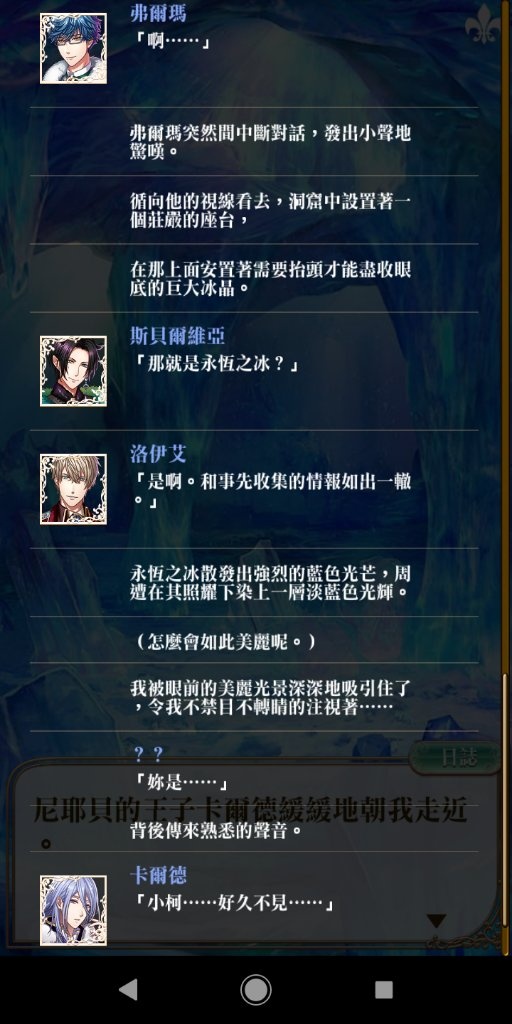This screenshot has width=512, height=1024.
Task: Click 斯貝爾維亞's dark-haired portrait
Action: [x=73, y=371]
